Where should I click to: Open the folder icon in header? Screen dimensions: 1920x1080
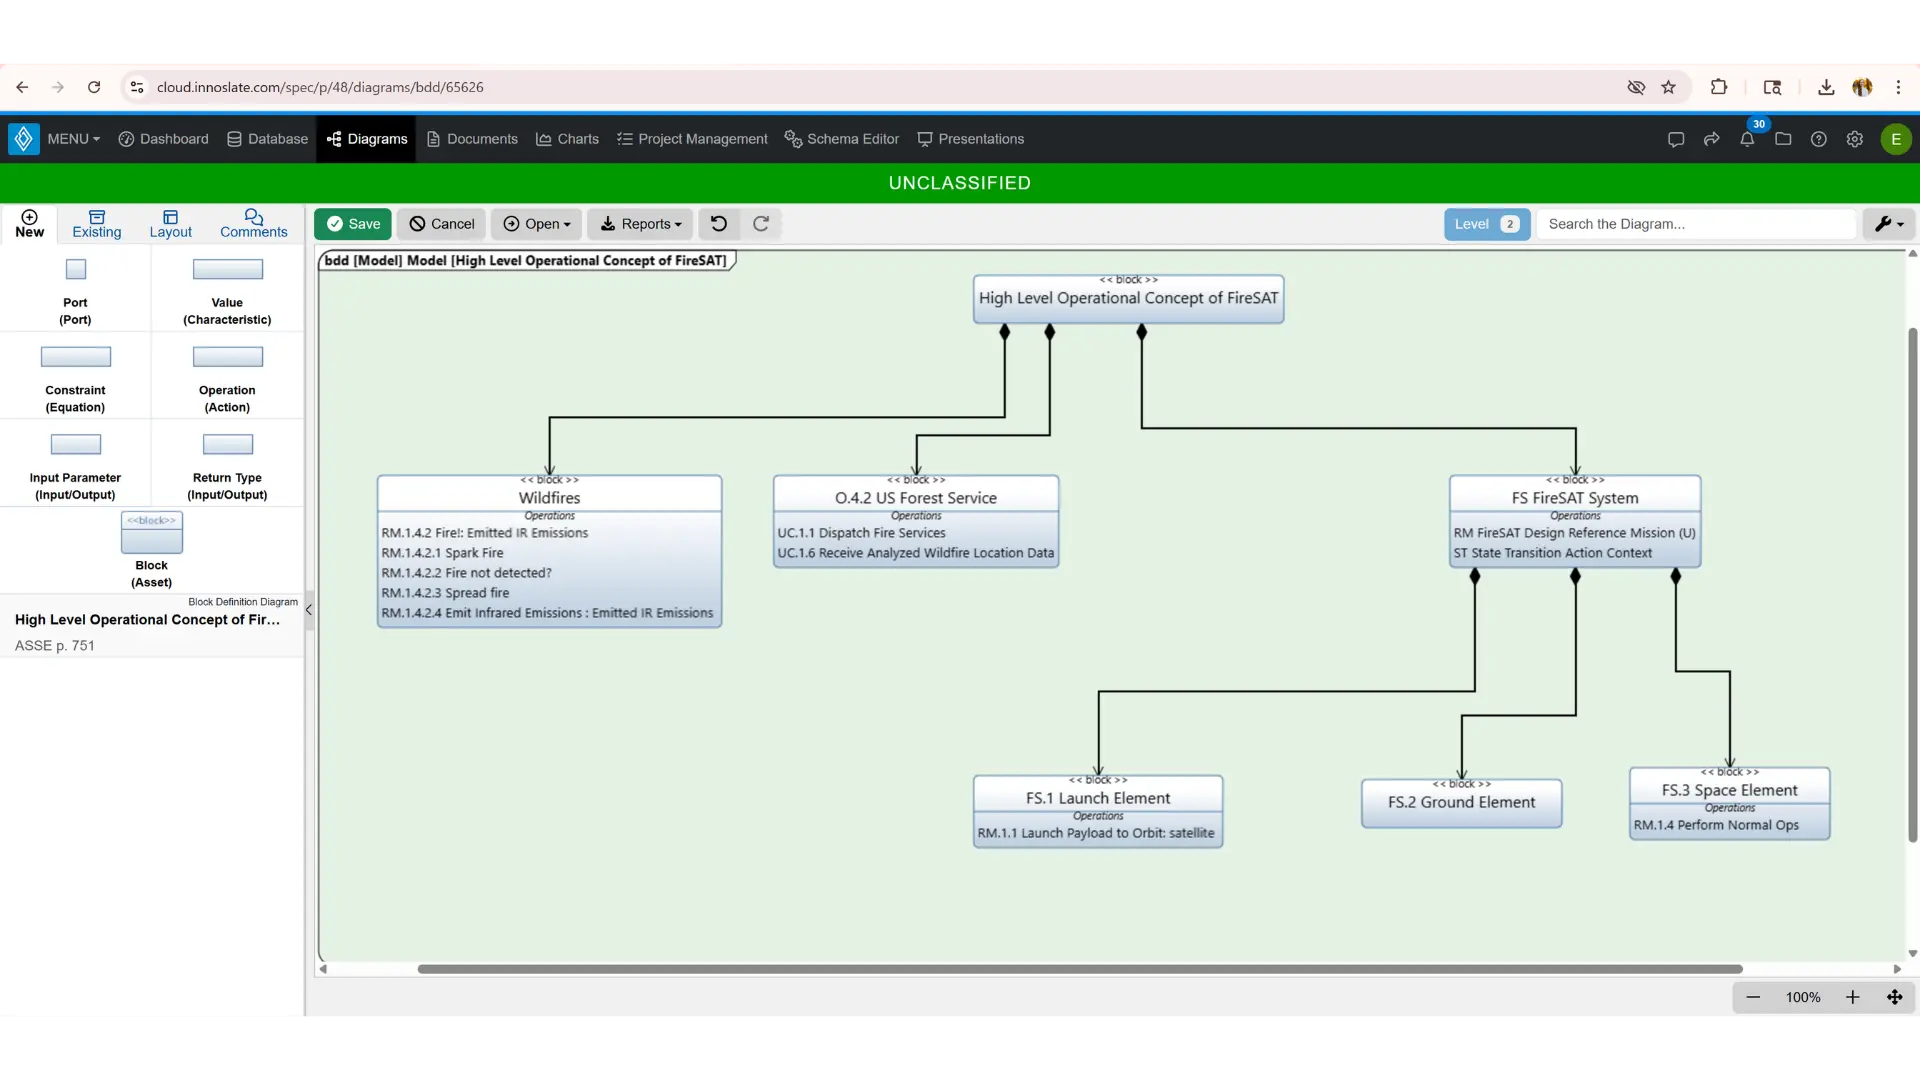pyautogui.click(x=1783, y=139)
